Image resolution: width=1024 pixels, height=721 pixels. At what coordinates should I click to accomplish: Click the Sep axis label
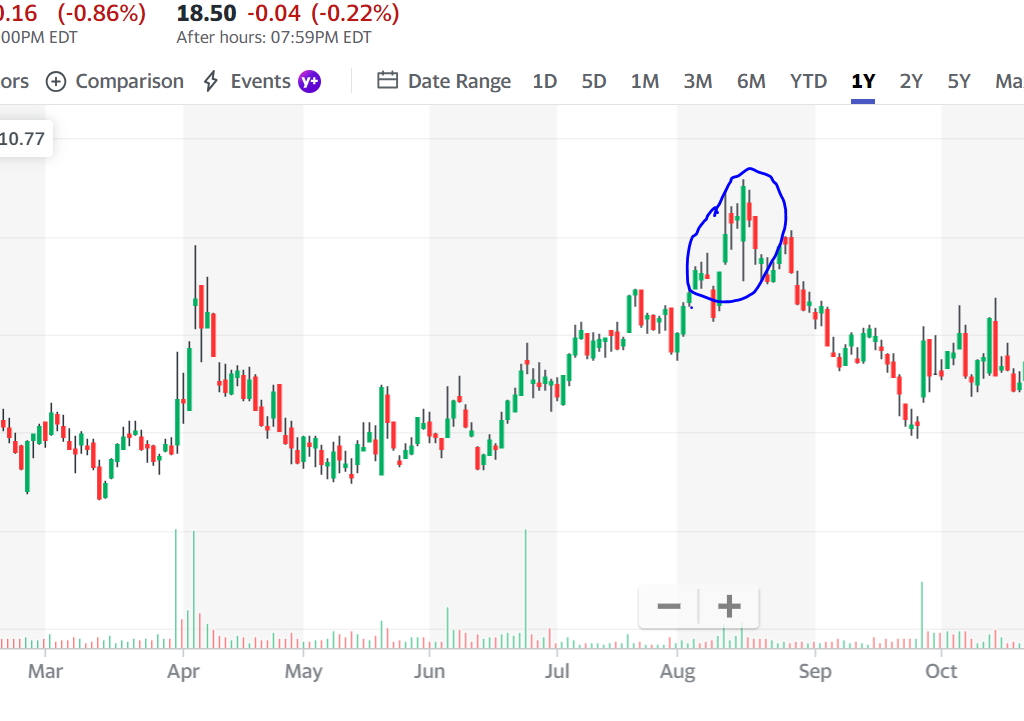click(815, 671)
